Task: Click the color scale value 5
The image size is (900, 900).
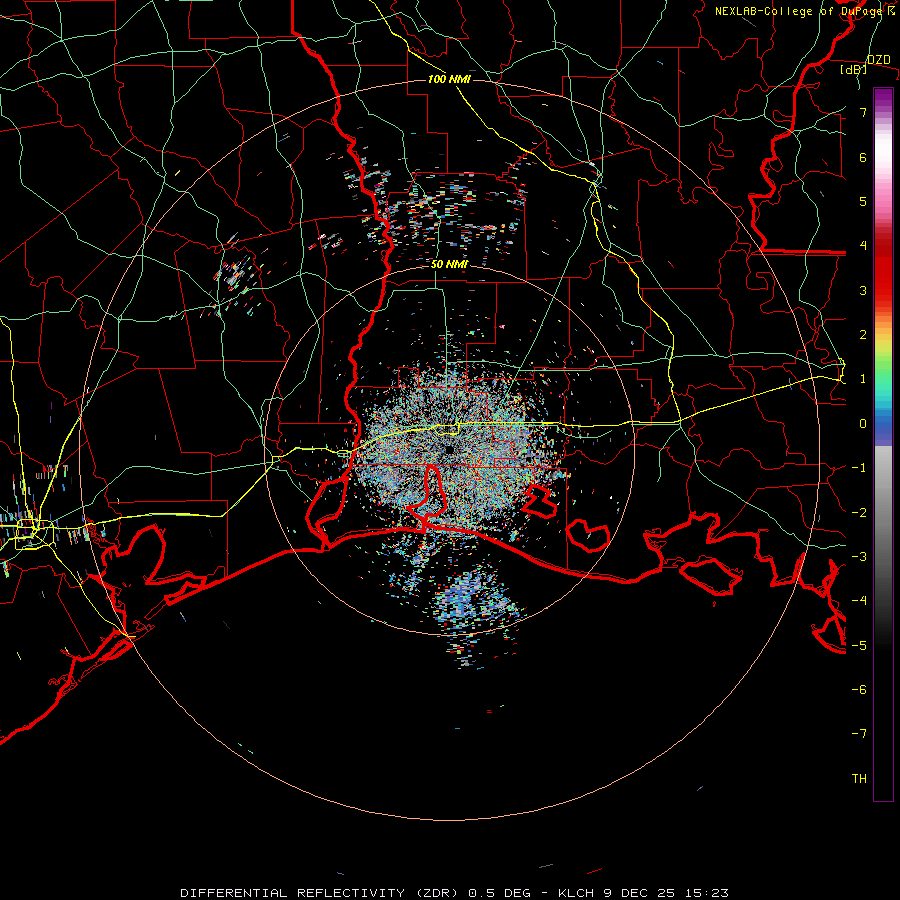Action: 863,201
